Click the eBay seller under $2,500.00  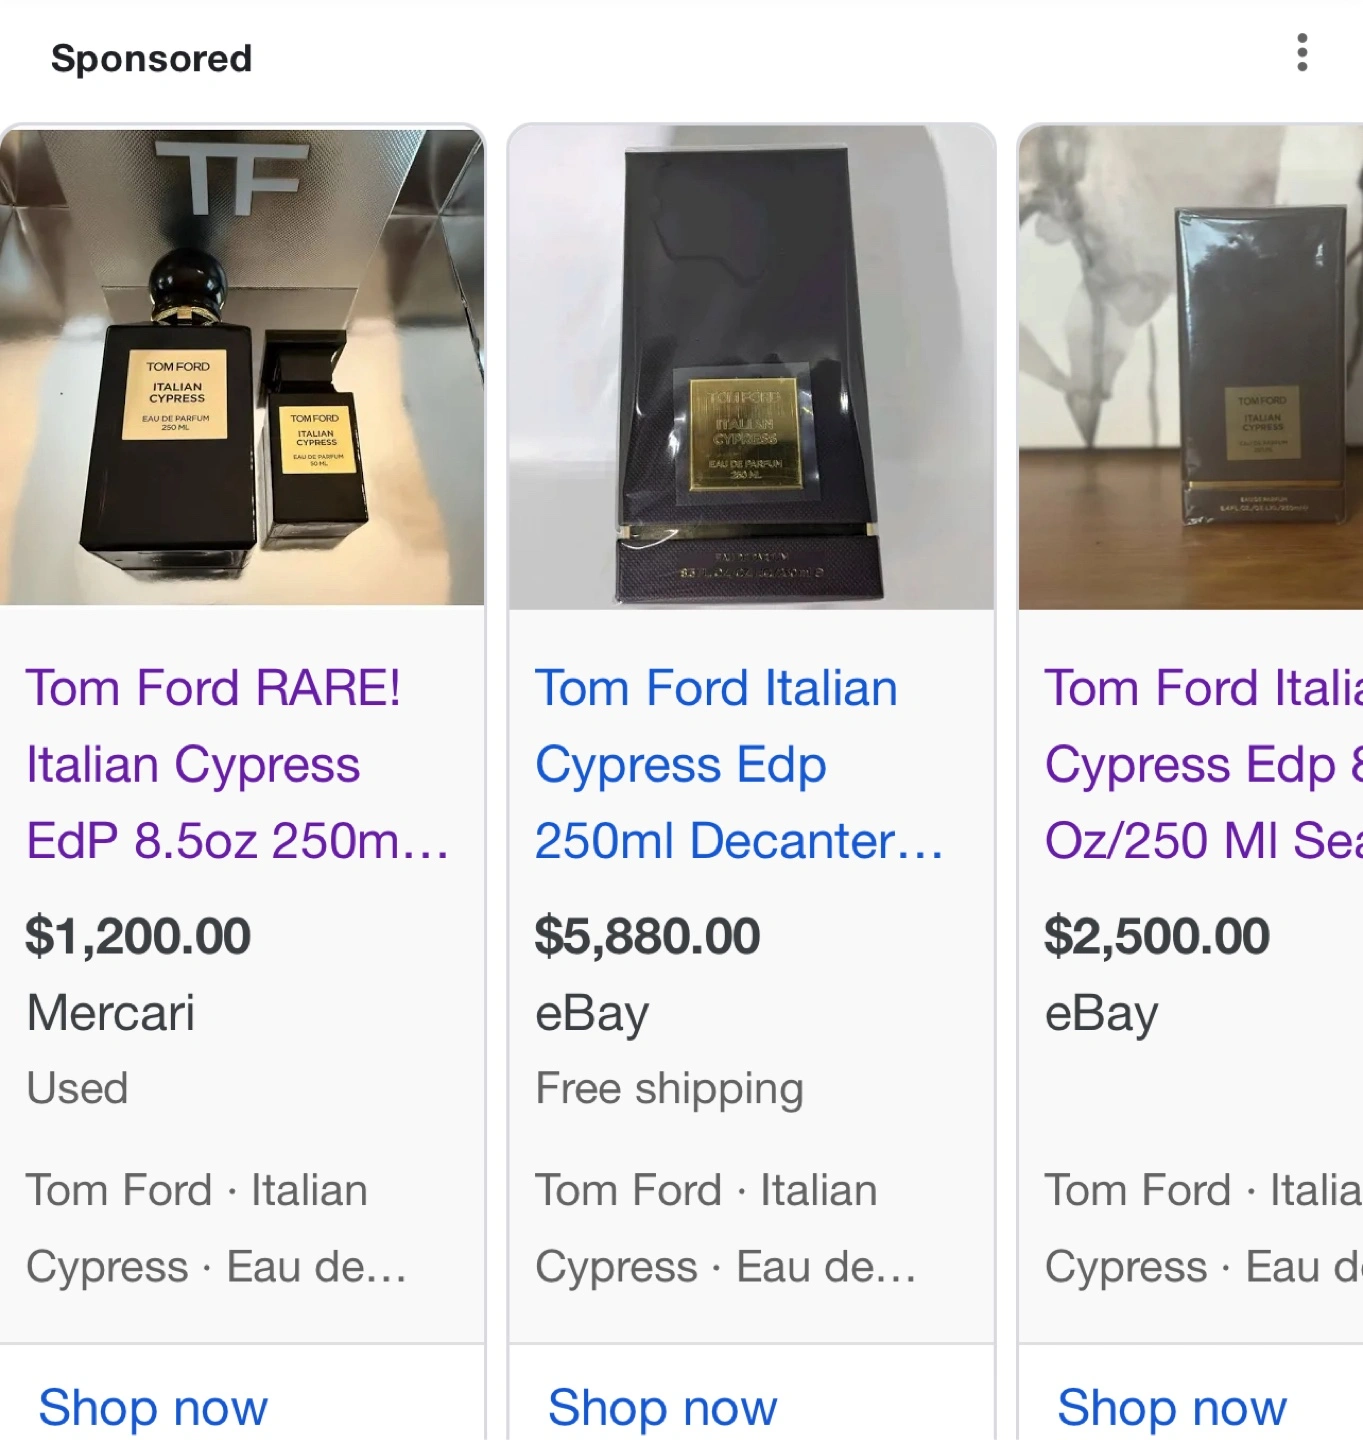coord(1101,1014)
